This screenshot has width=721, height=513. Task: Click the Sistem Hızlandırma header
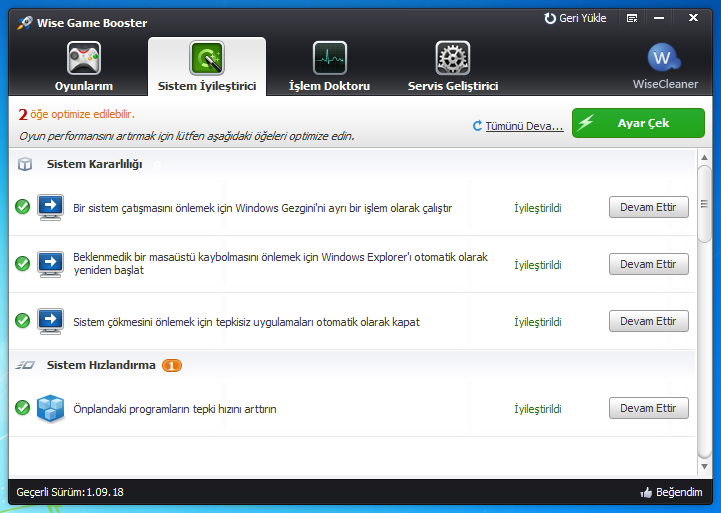click(101, 365)
